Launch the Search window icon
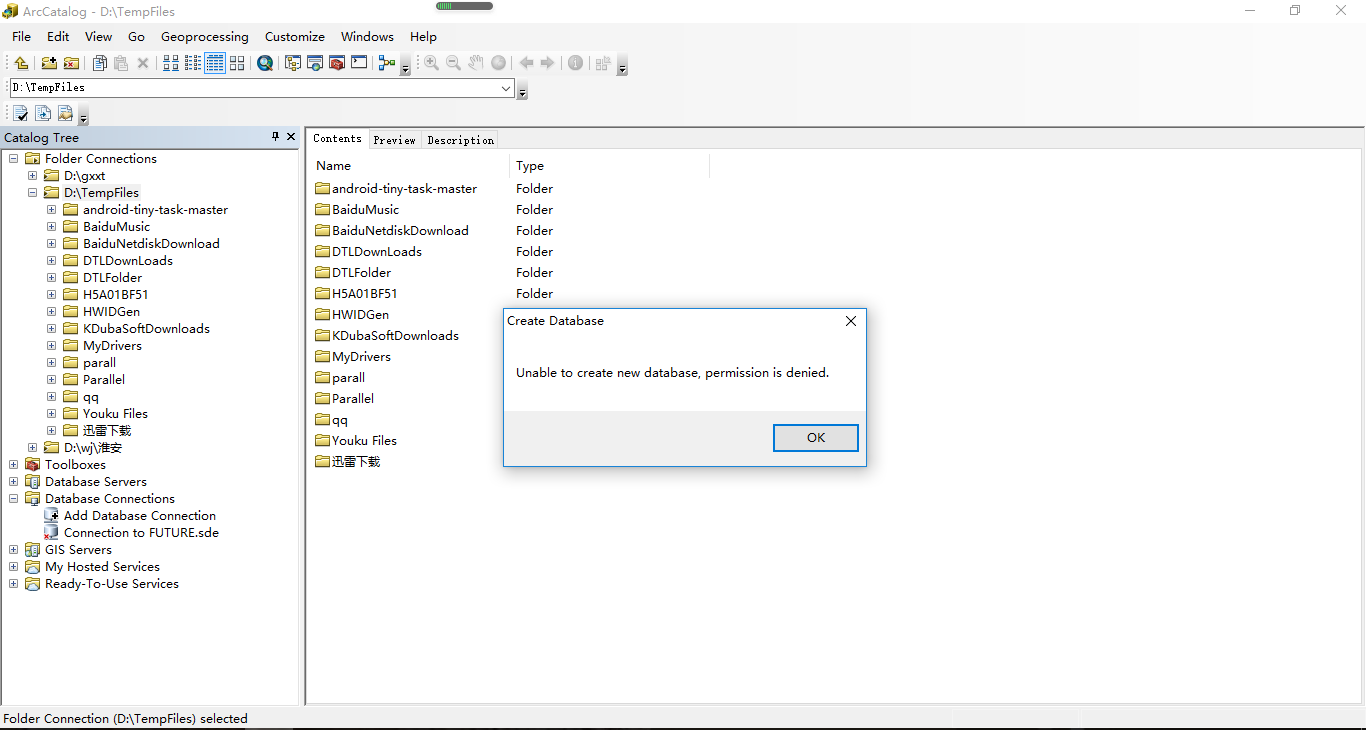 pos(264,62)
